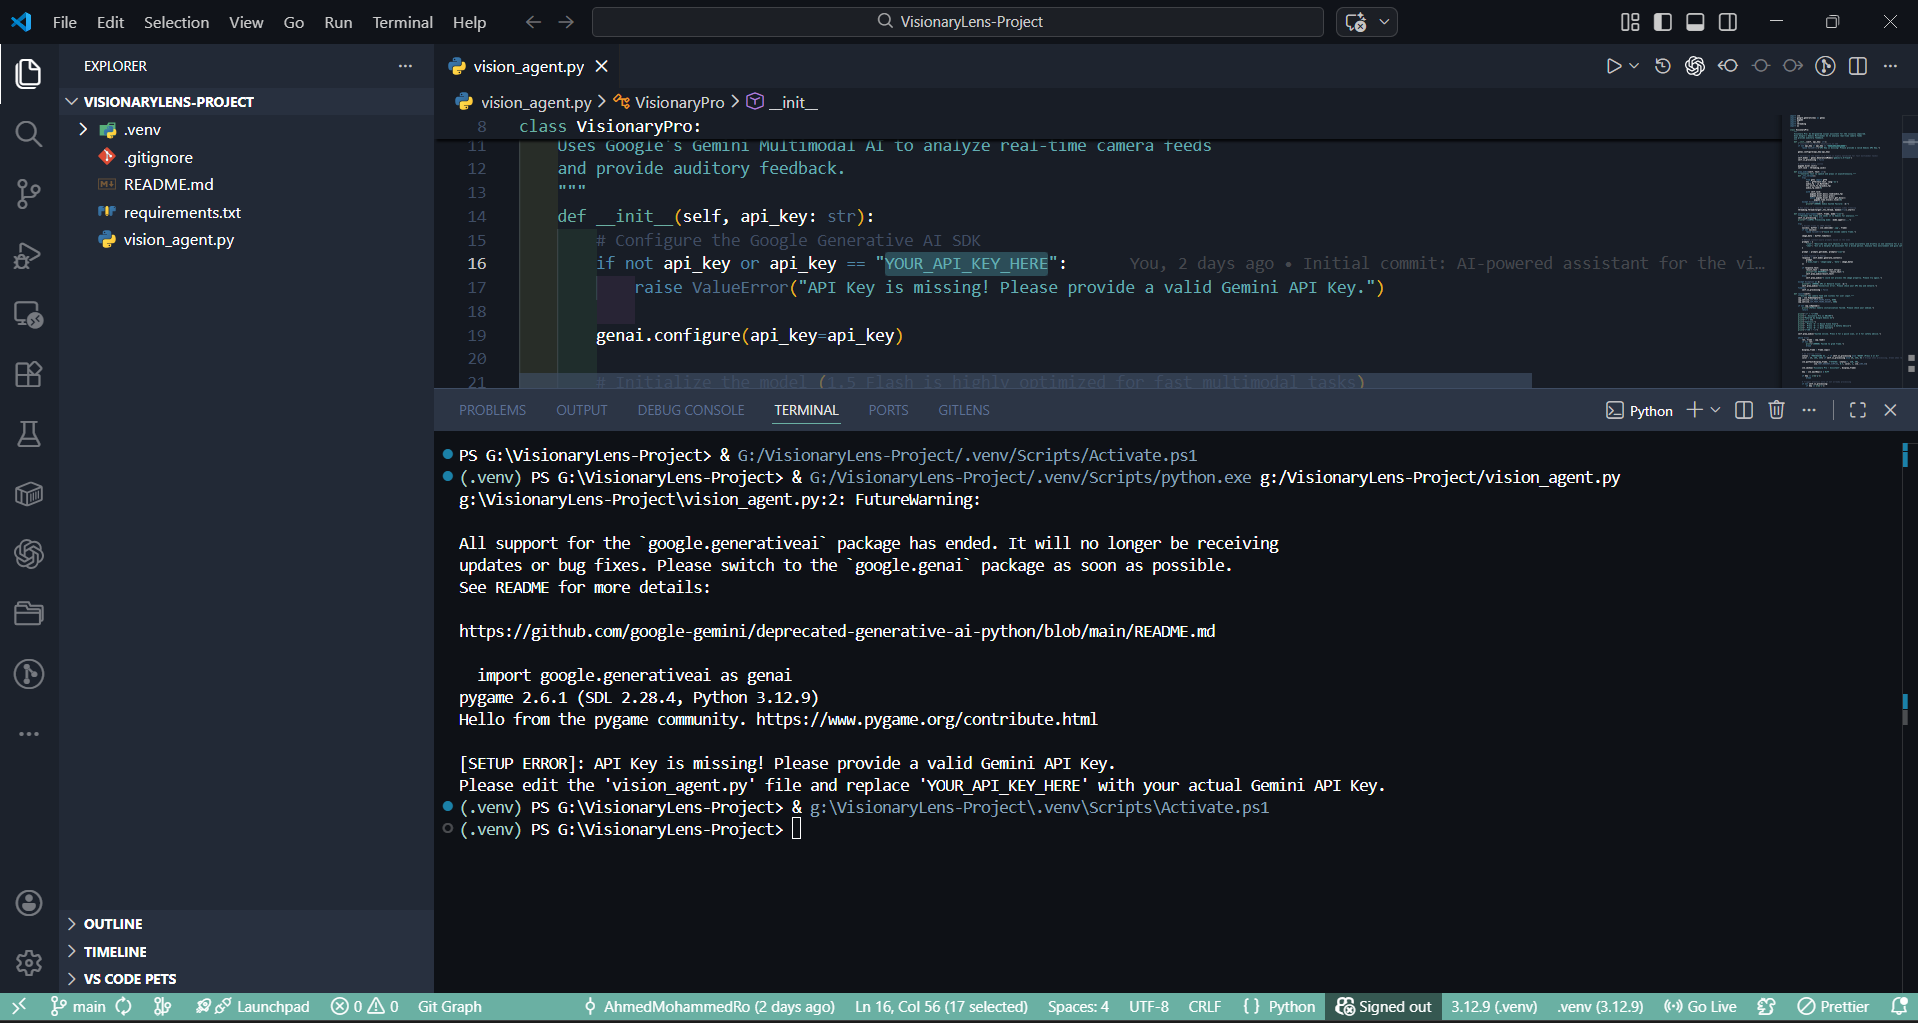This screenshot has height=1023, width=1918.
Task: Split the editor to the right
Action: click(x=1858, y=66)
